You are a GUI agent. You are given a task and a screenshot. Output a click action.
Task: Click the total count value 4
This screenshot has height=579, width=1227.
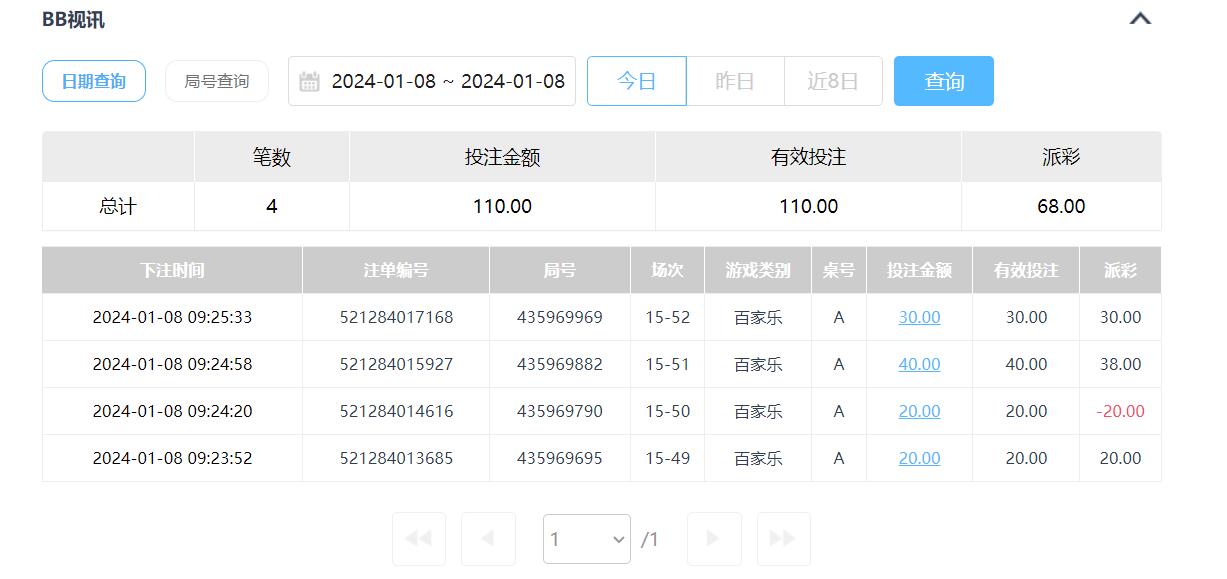click(272, 206)
